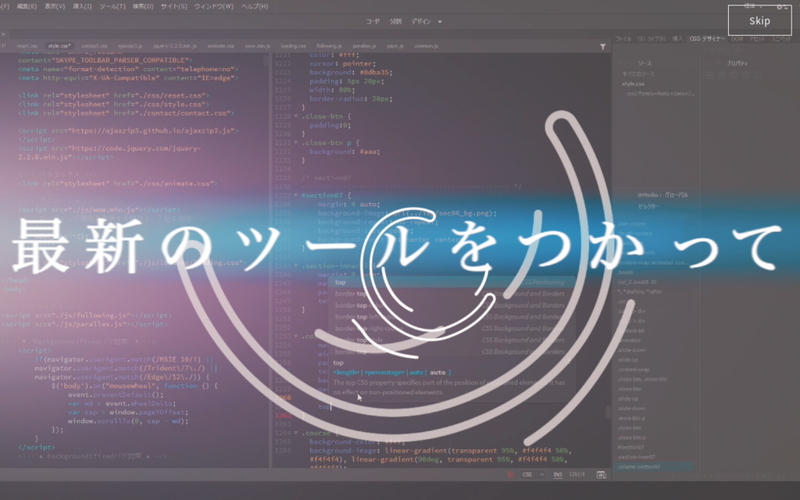
Task: Collapse the .course rule fold arrow
Action: click(296, 433)
